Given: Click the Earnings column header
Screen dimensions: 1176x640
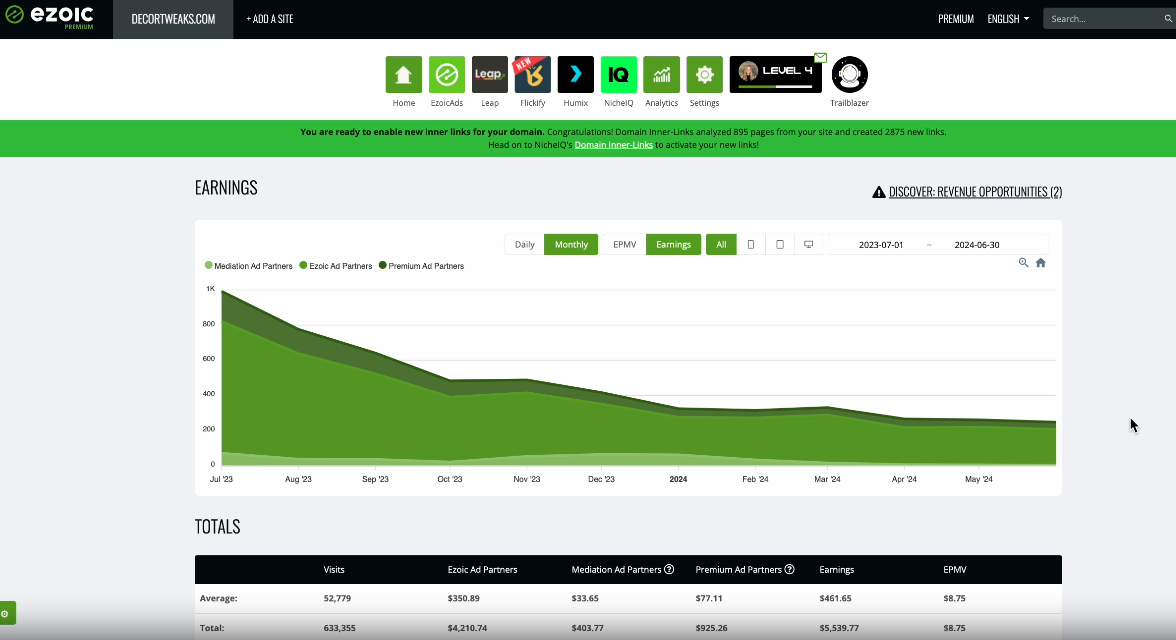Looking at the screenshot, I should (x=836, y=569).
